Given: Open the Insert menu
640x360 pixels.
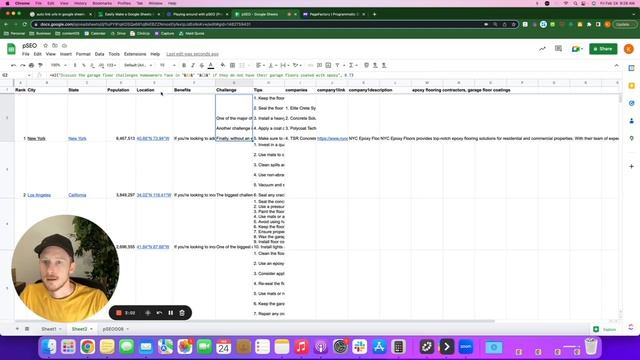Looking at the screenshot, I should pos(66,54).
